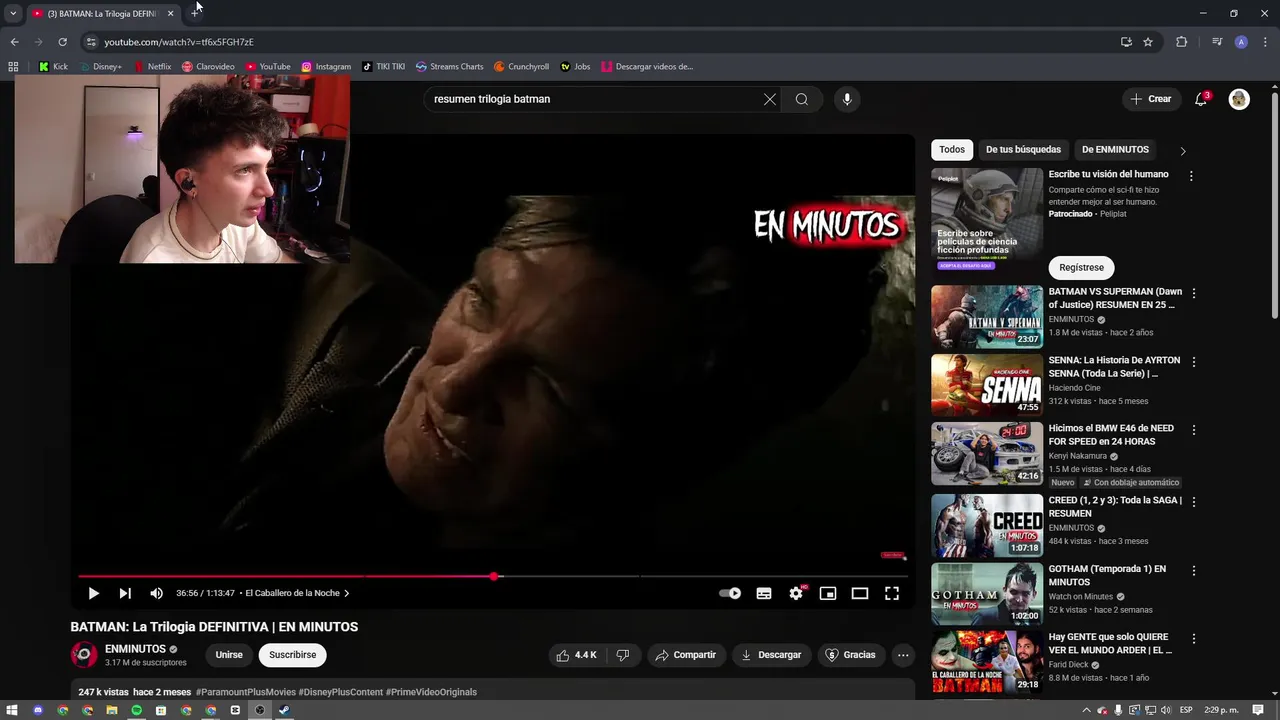Bookmark this page with the star icon
Screen dimensions: 1280x720
pos(1148,42)
